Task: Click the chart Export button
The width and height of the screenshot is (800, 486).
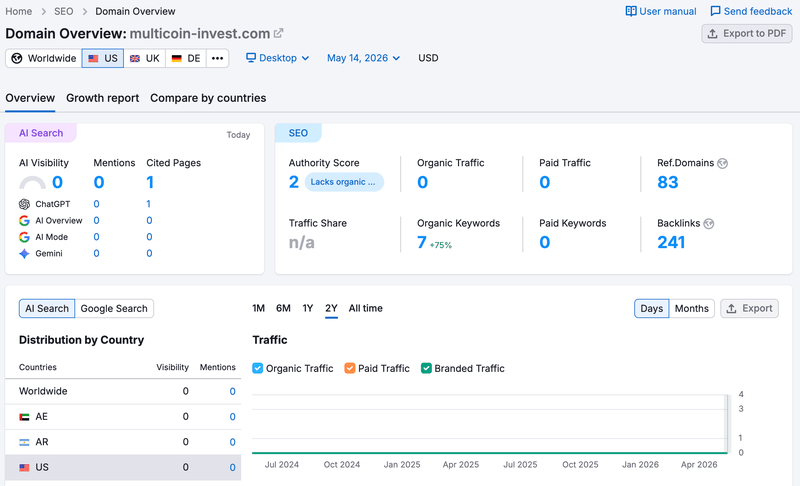Action: pos(749,309)
